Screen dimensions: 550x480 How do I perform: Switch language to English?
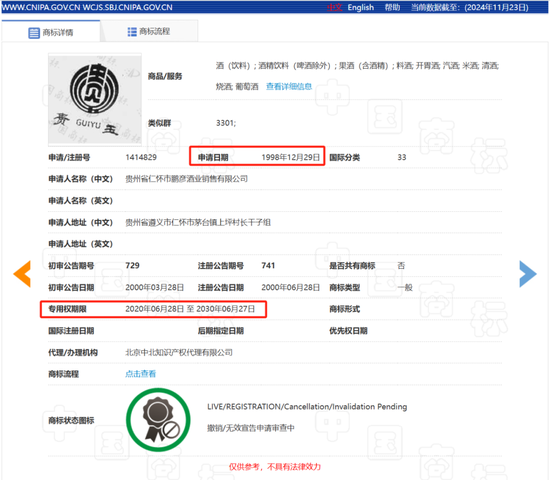(x=361, y=7)
